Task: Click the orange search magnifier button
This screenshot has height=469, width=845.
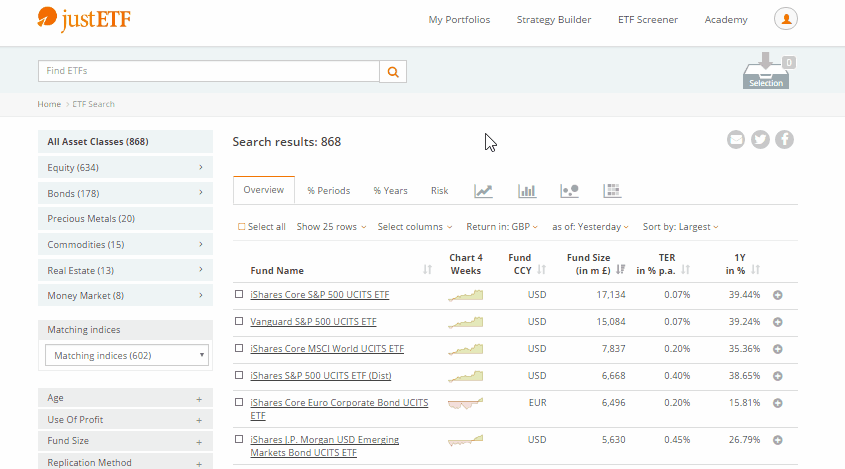Action: [393, 72]
